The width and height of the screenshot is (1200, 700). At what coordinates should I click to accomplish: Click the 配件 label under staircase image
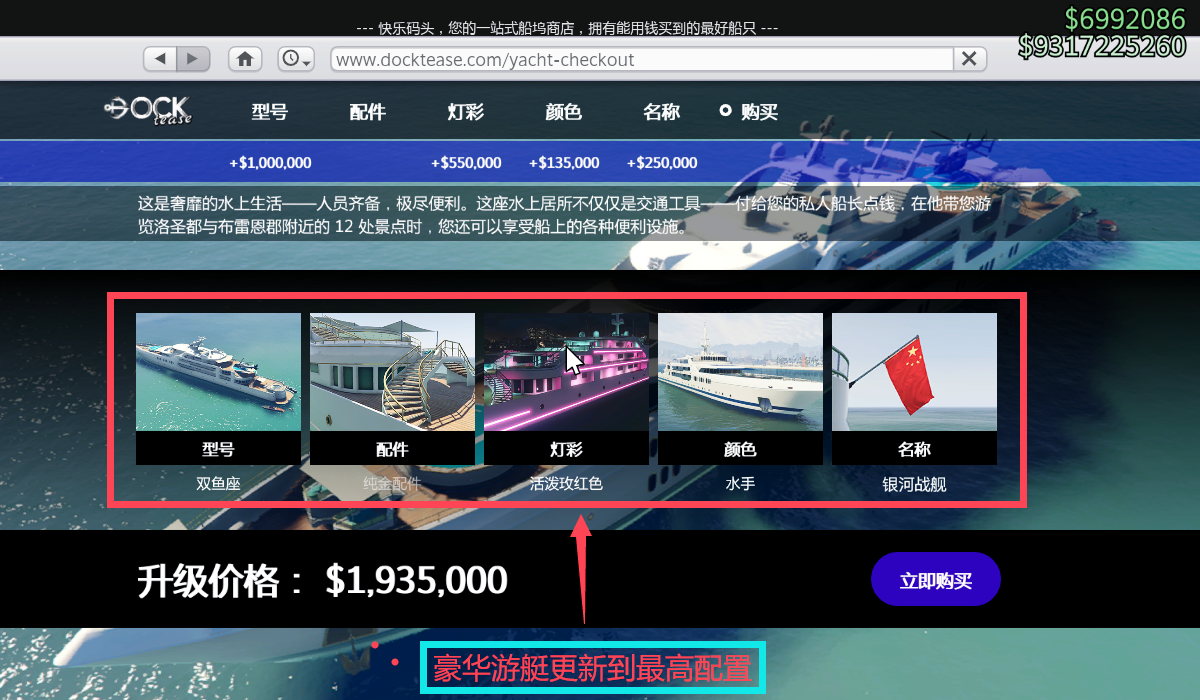pos(392,449)
